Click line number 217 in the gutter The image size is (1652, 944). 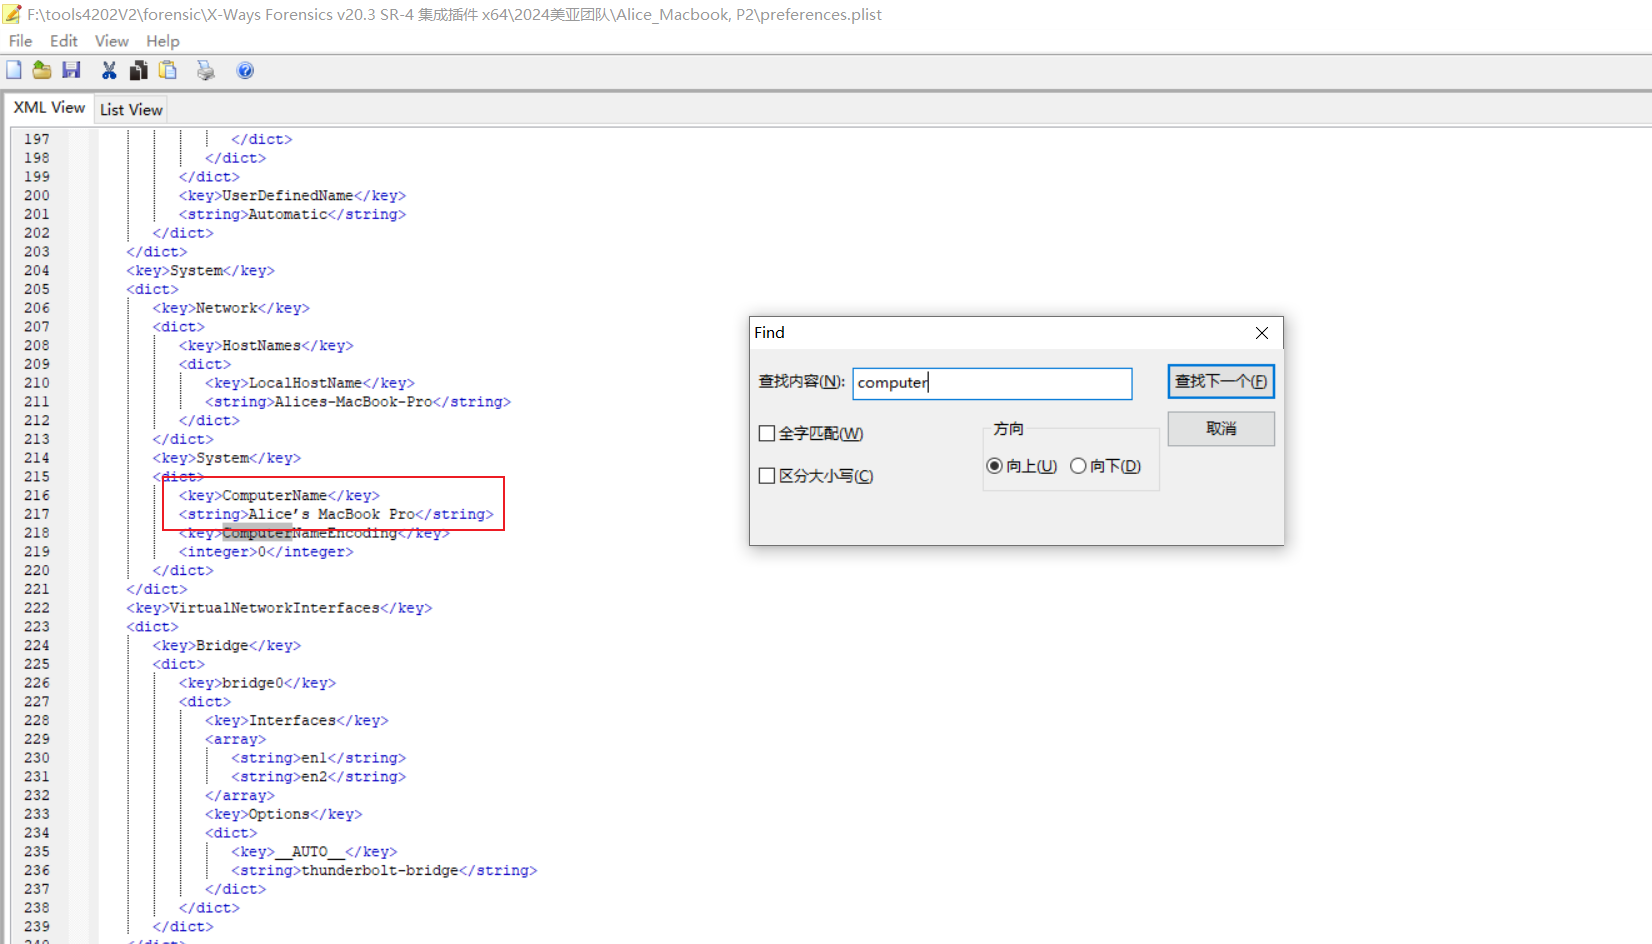(37, 514)
